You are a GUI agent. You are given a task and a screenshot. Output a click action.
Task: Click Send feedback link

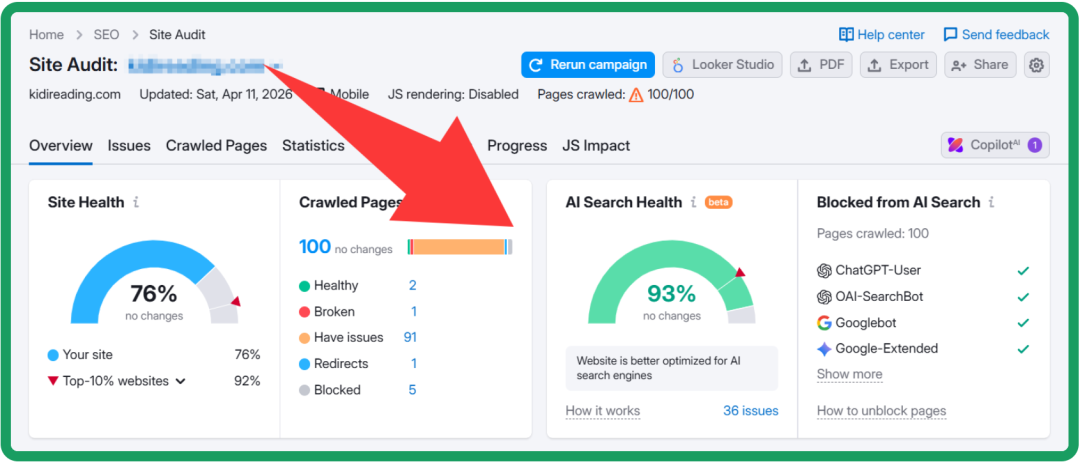(x=996, y=34)
